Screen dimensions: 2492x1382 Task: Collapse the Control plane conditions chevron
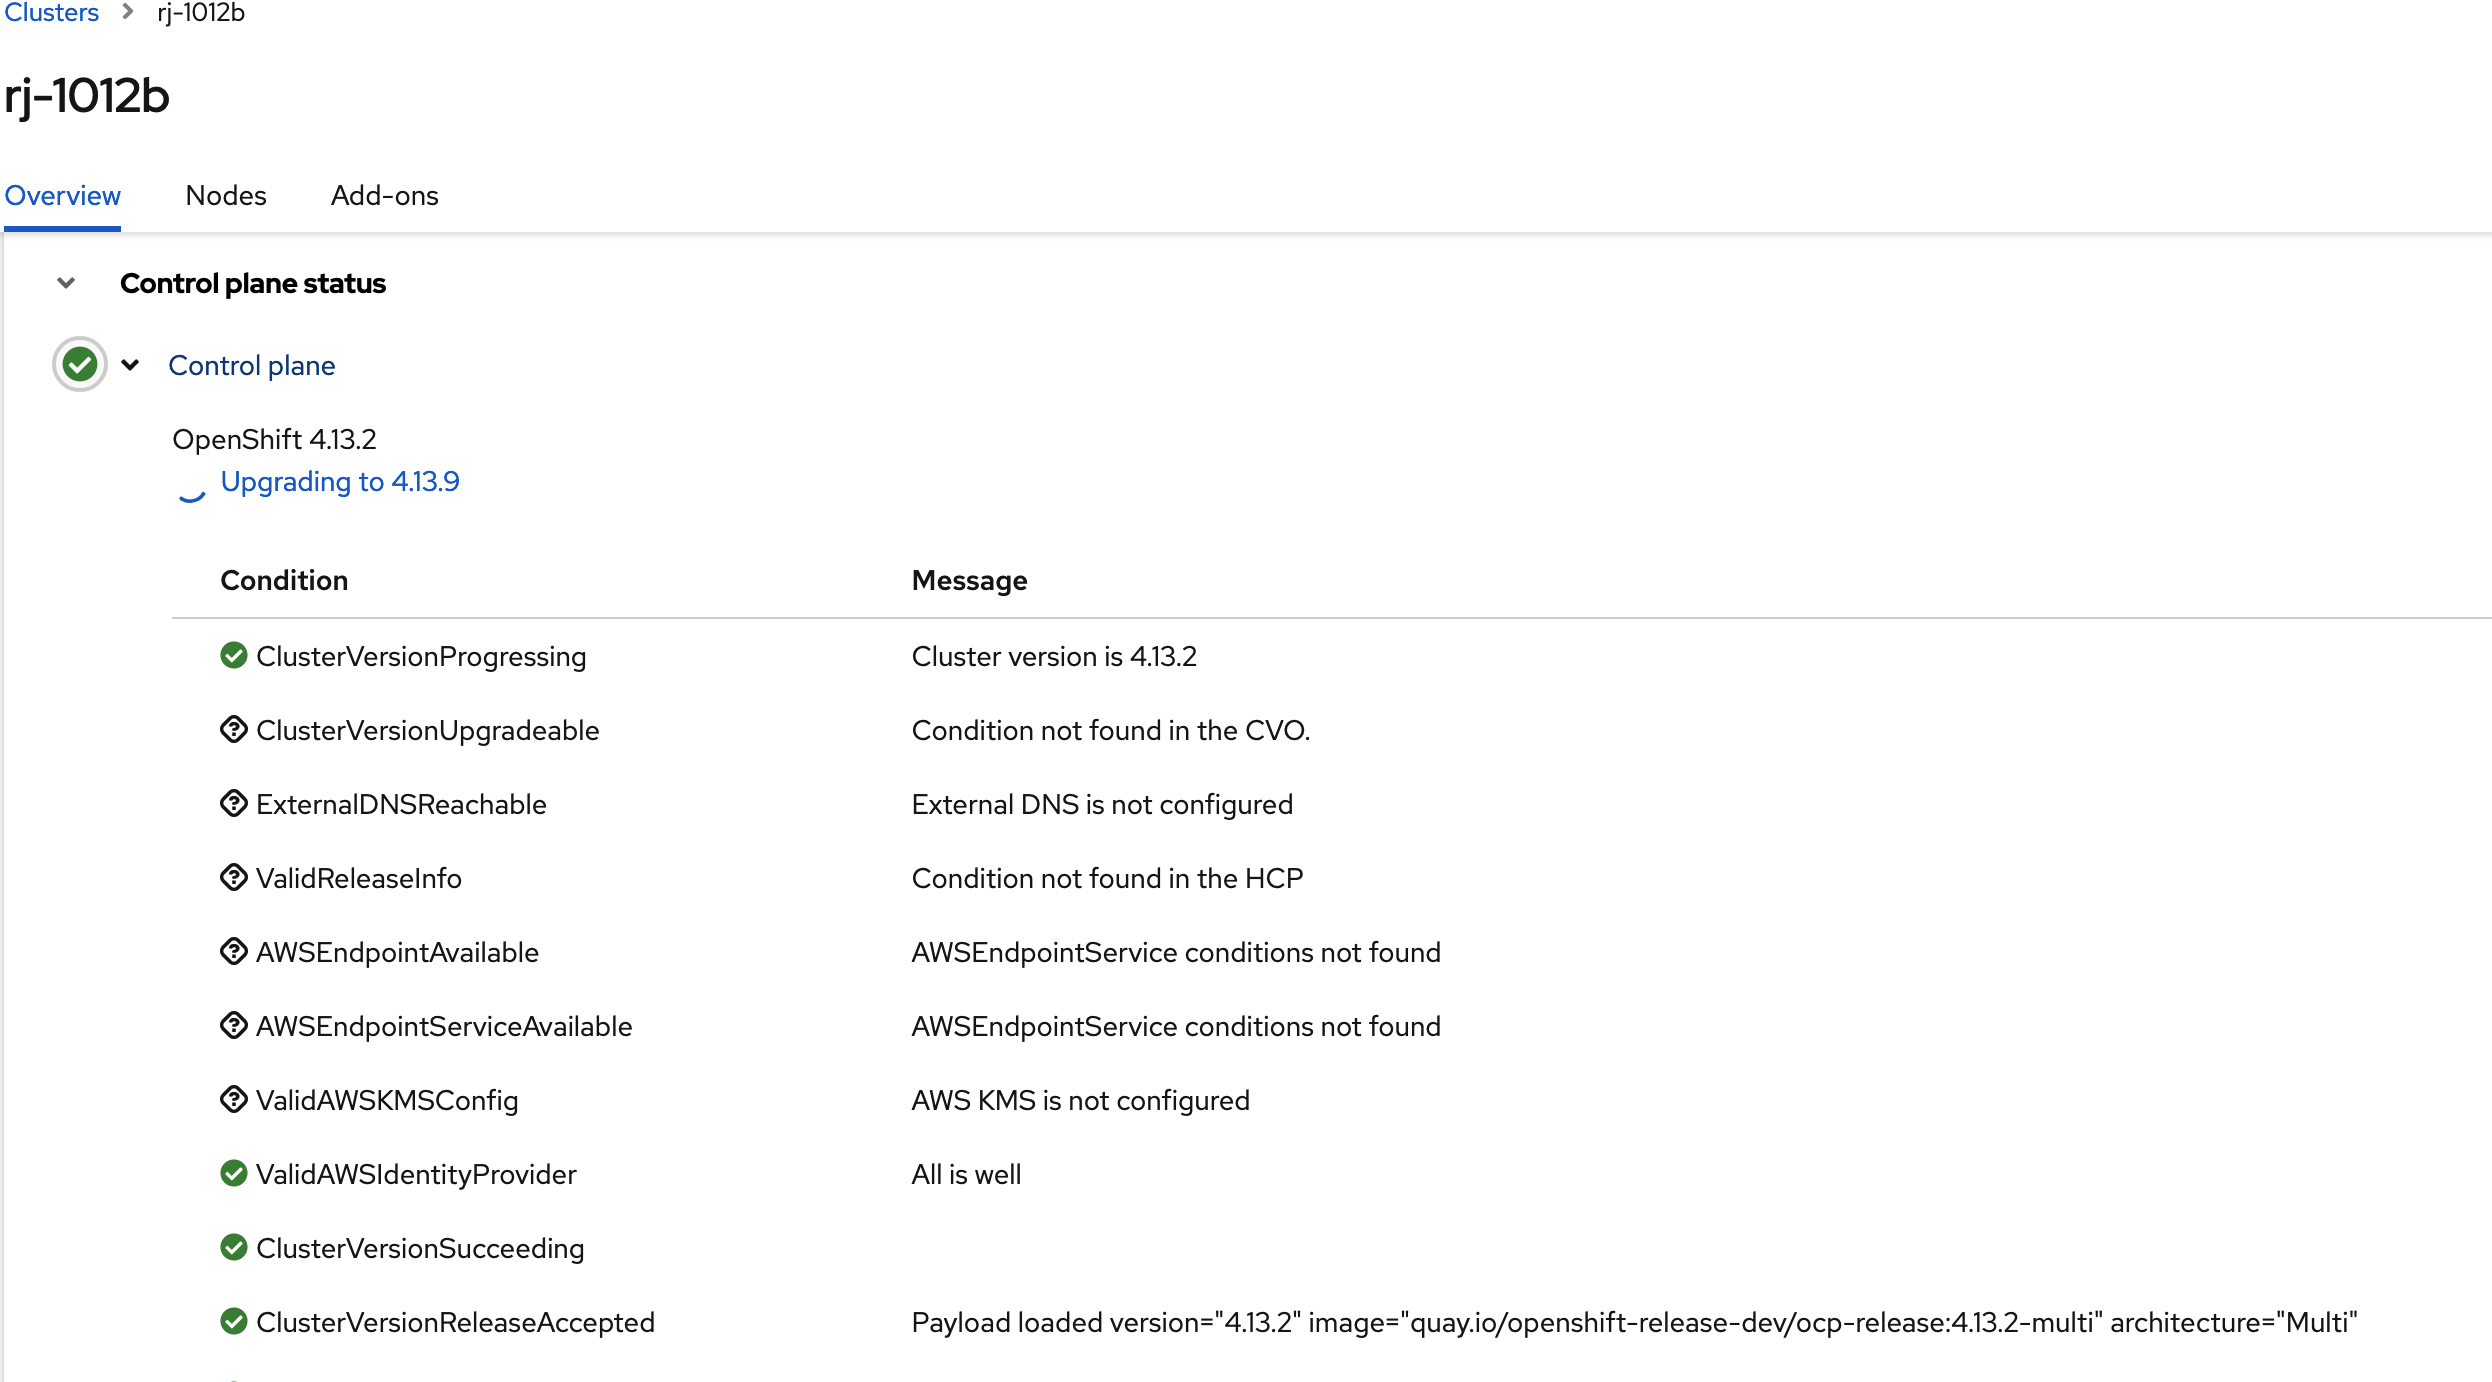pos(130,365)
